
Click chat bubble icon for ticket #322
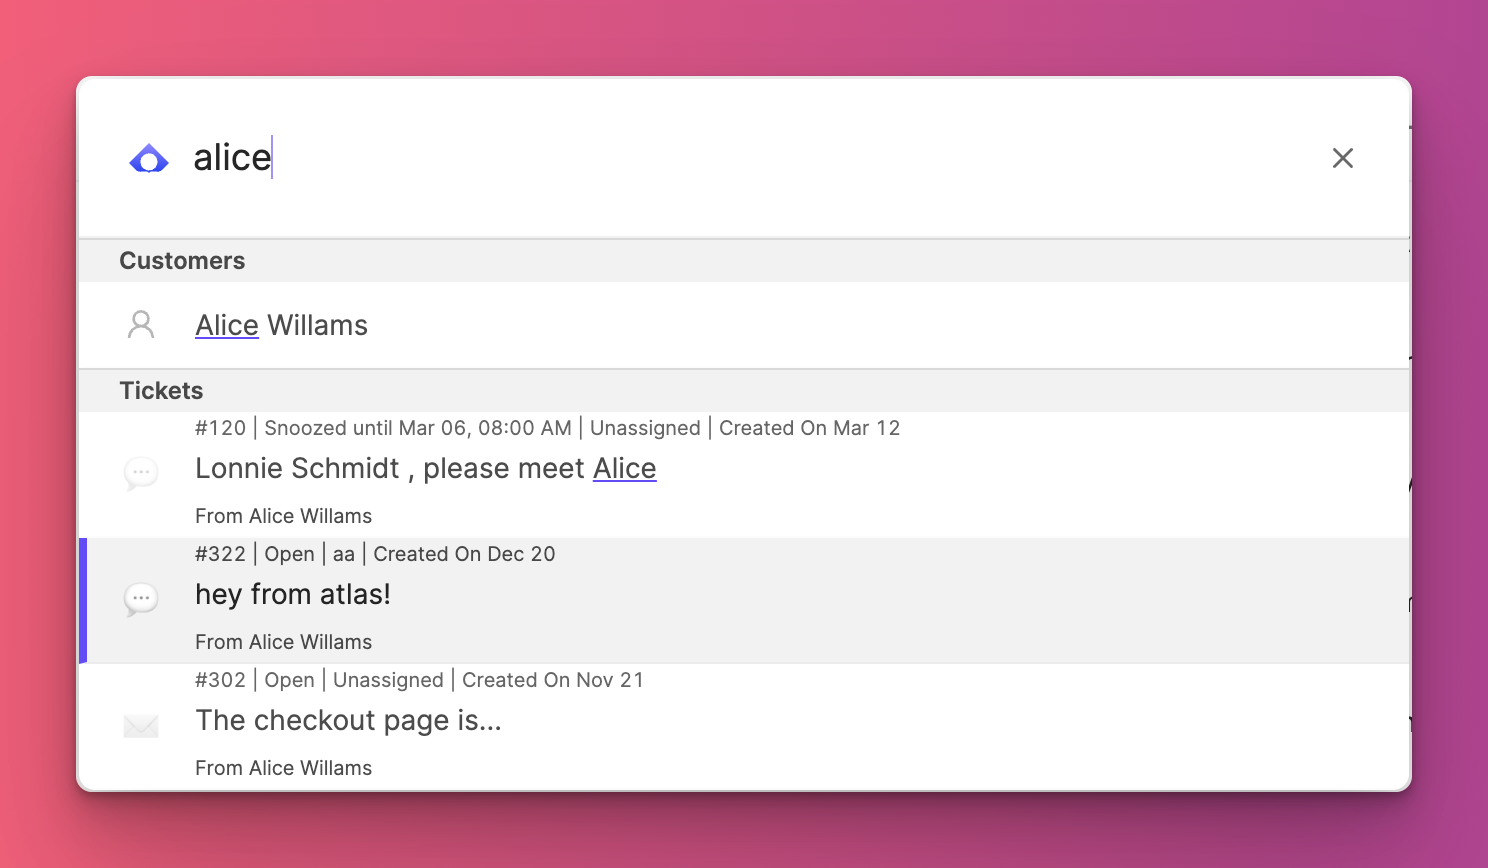141,599
